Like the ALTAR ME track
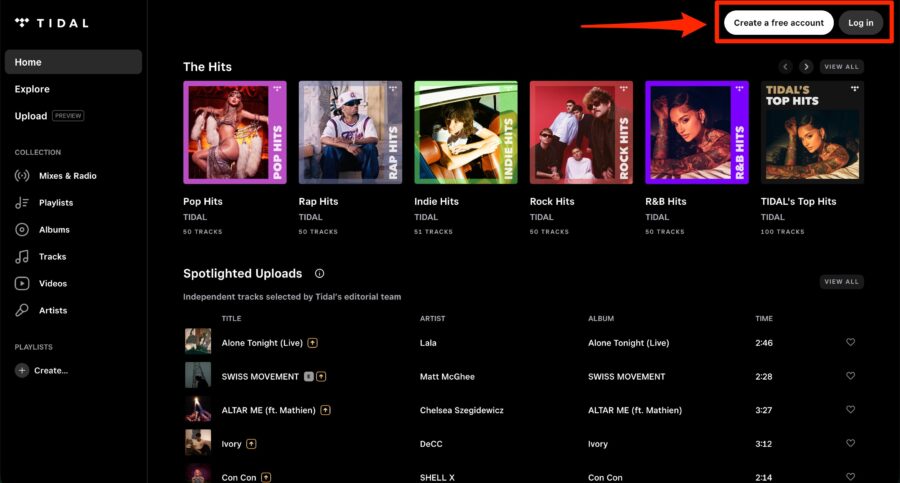900x483 pixels. 850,410
